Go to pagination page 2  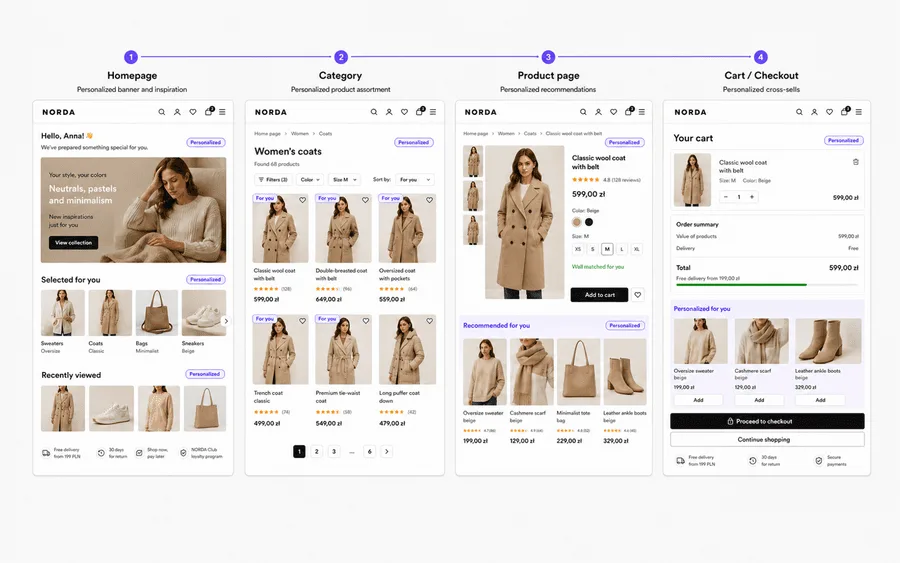coord(316,452)
